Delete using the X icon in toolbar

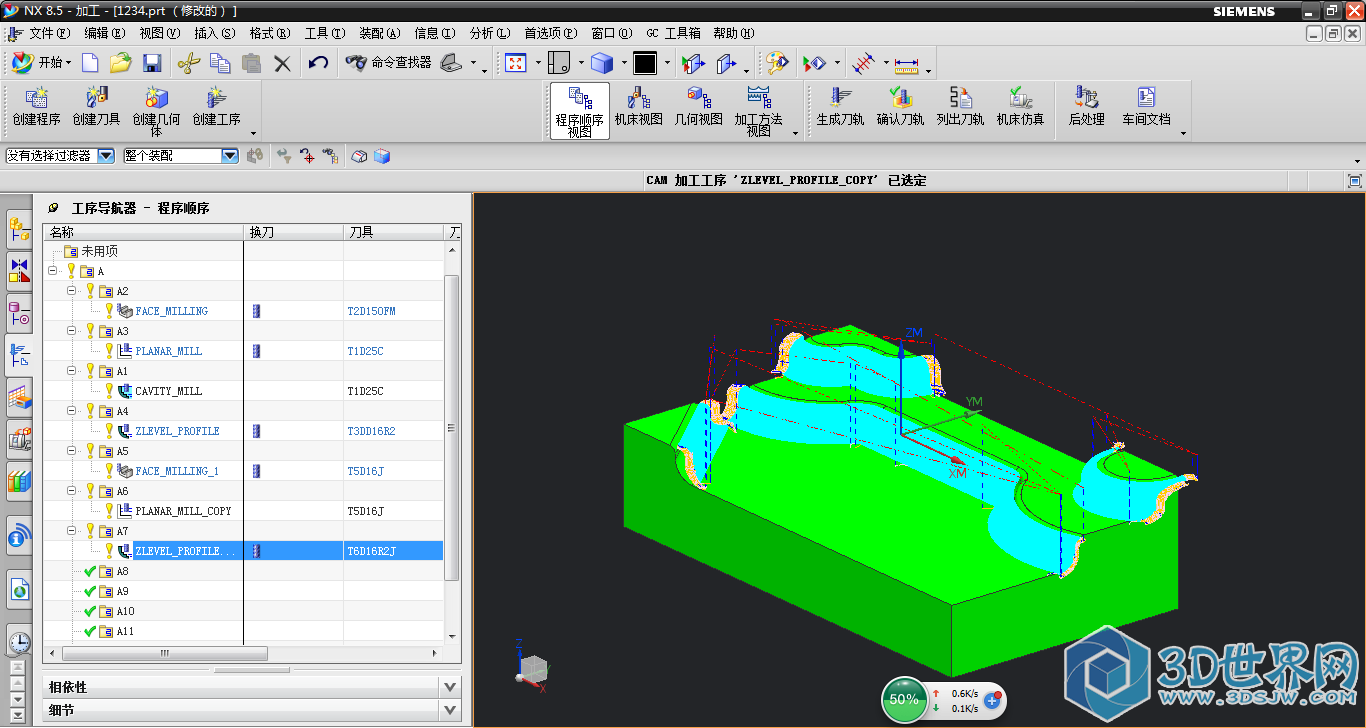point(282,63)
